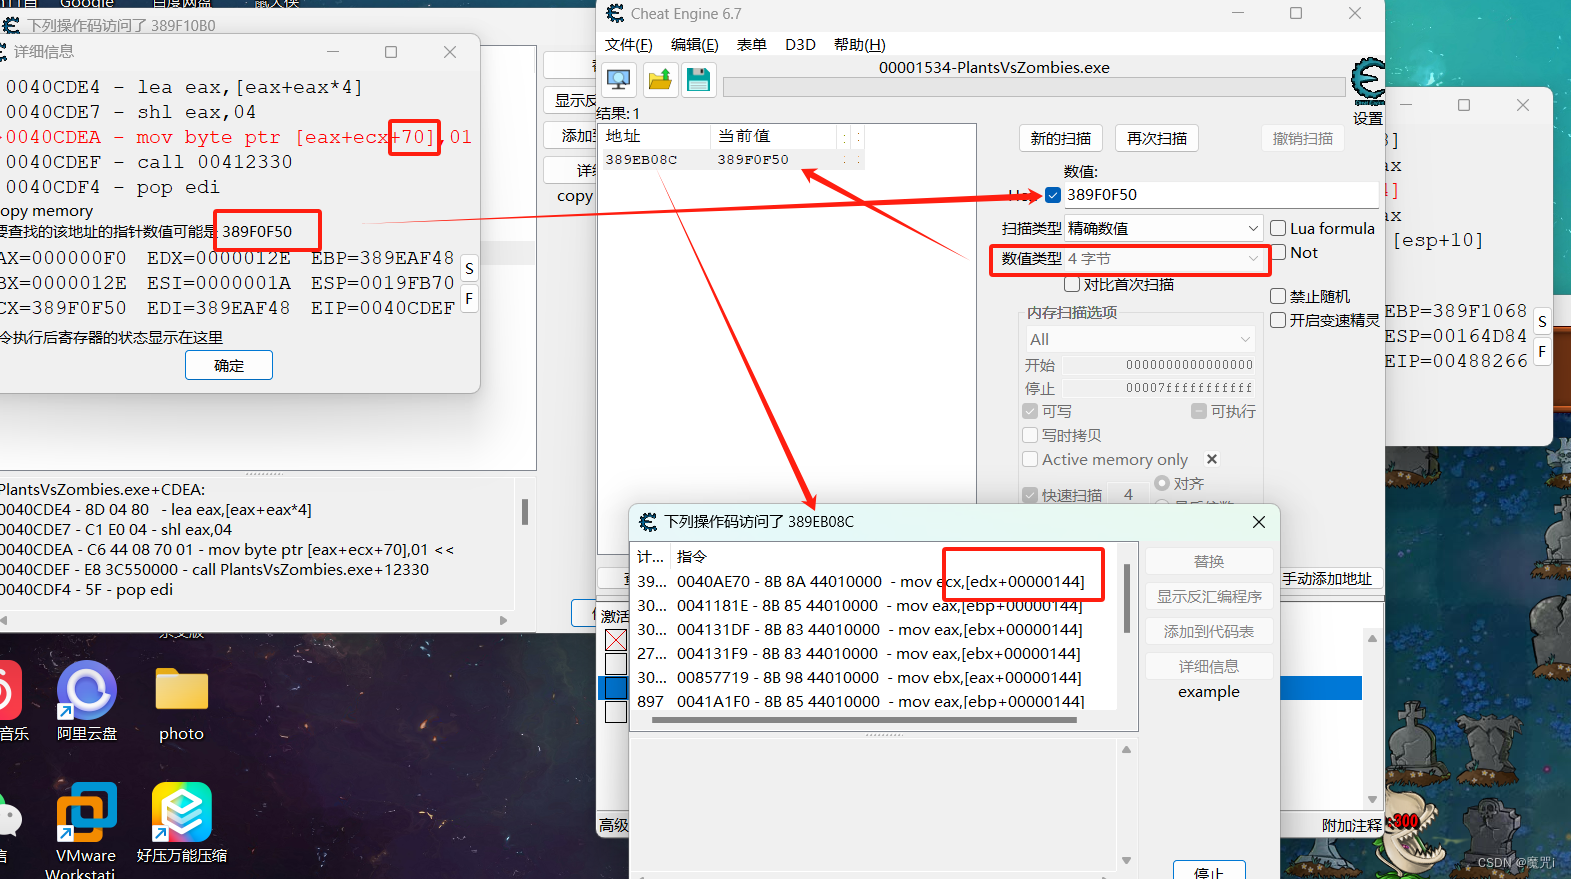The height and width of the screenshot is (879, 1571).
Task: Select the 对齐 radio button
Action: [x=1162, y=483]
